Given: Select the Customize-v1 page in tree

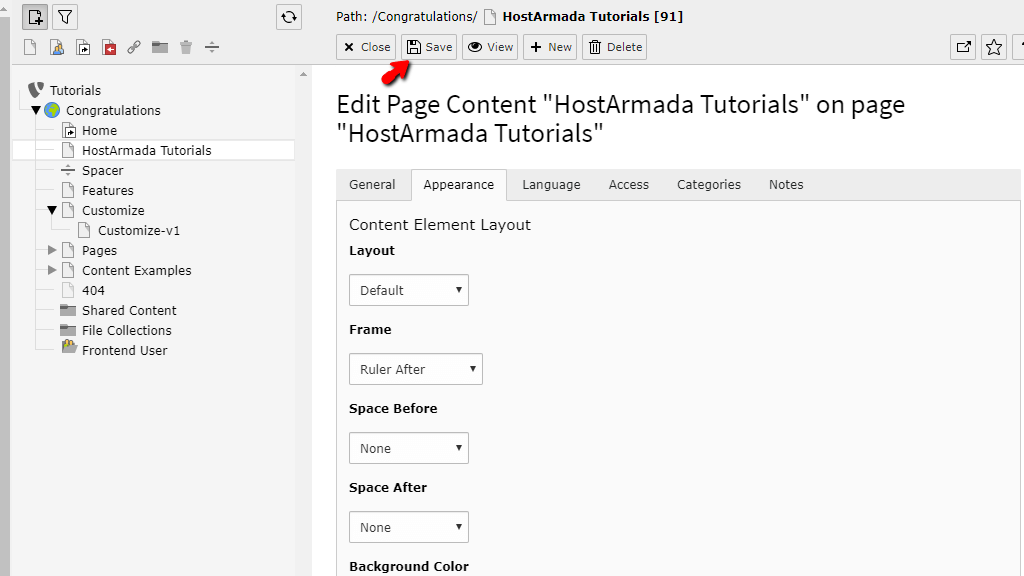Looking at the screenshot, I should point(138,231).
